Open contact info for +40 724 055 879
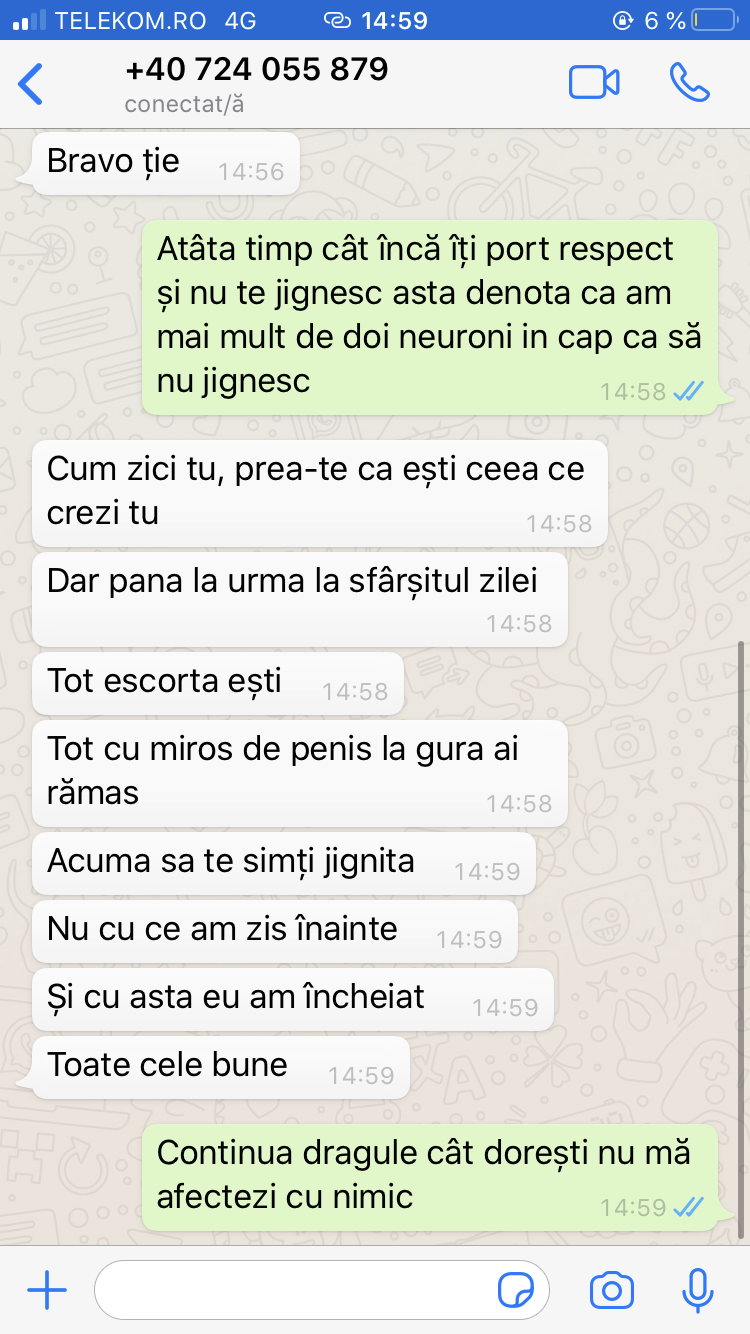Viewport: 750px width, 1334px height. pos(256,69)
